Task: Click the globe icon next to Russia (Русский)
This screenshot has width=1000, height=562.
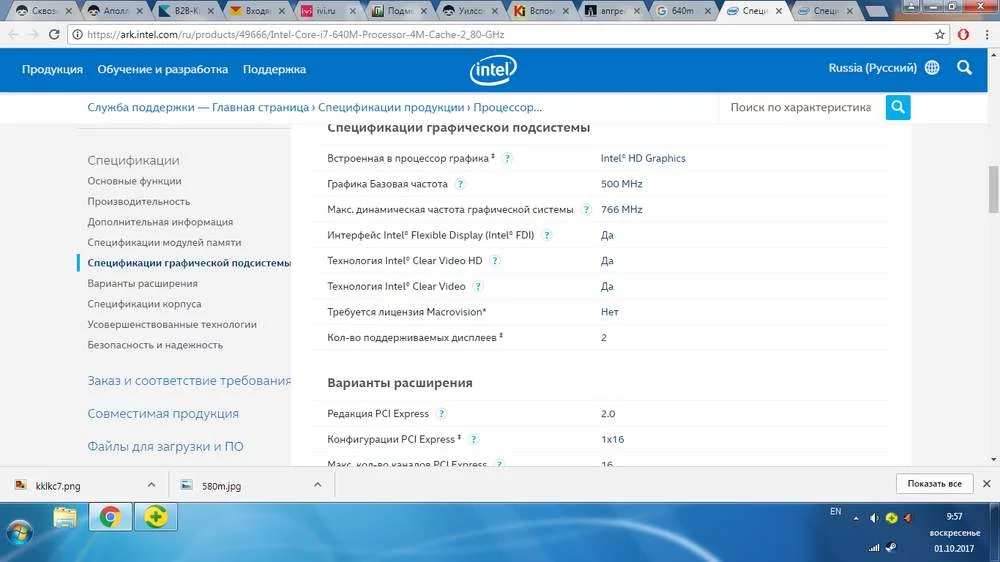Action: [932, 68]
